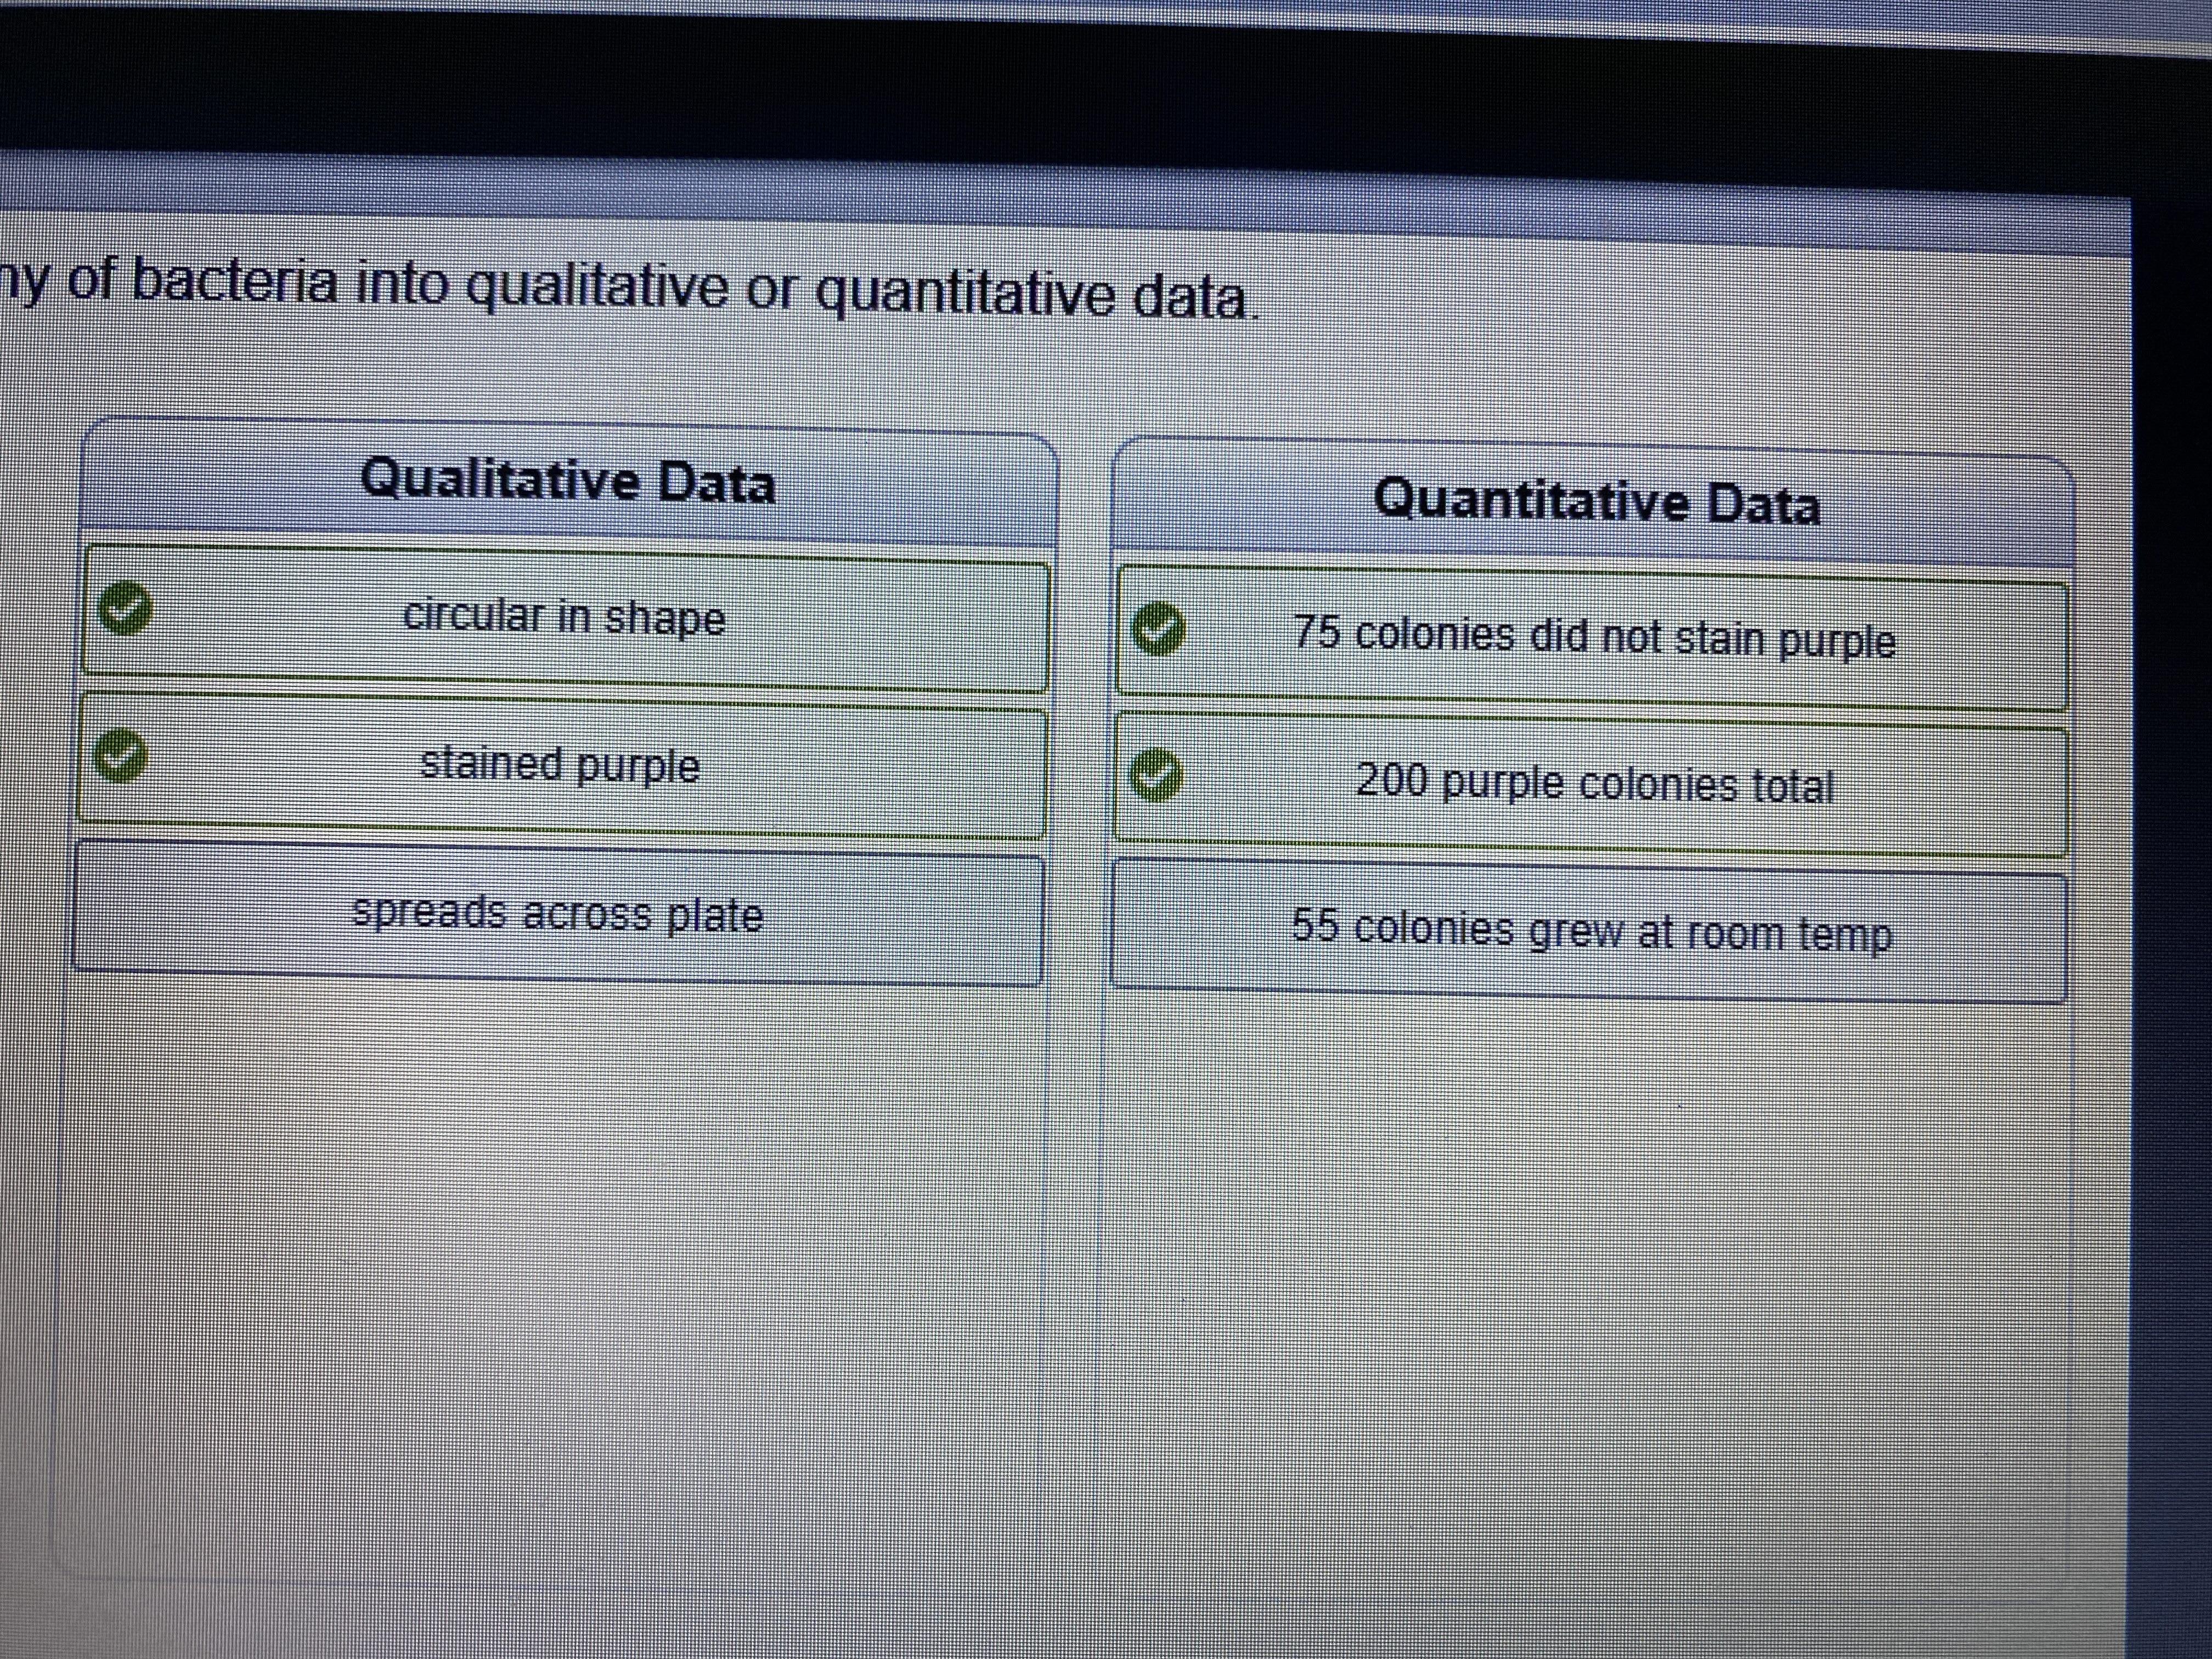The width and height of the screenshot is (2212, 1659).
Task: Click the word 'bacteria' in the instructions
Action: 235,282
